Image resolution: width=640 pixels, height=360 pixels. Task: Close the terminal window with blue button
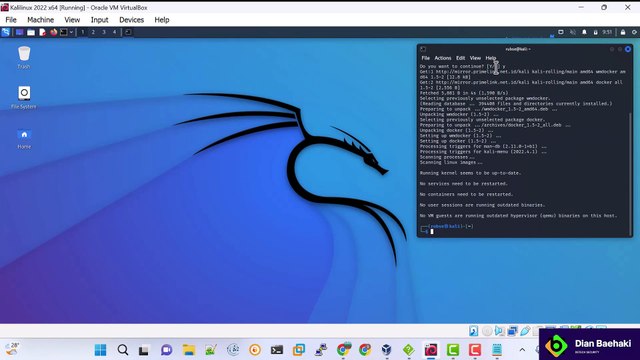[x=628, y=49]
